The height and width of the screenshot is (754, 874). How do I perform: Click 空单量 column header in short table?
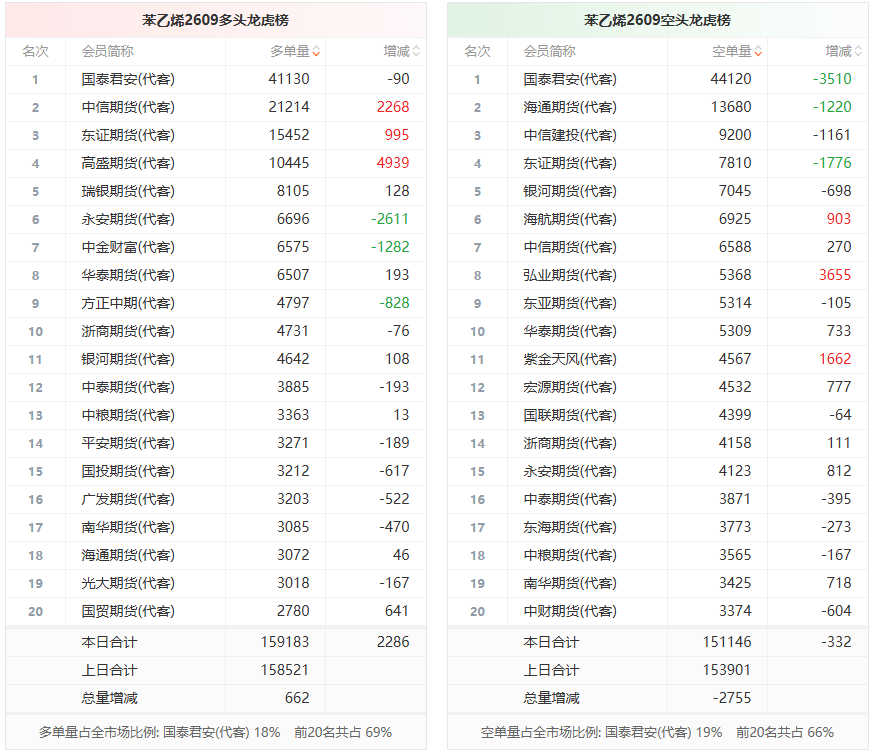coord(732,52)
